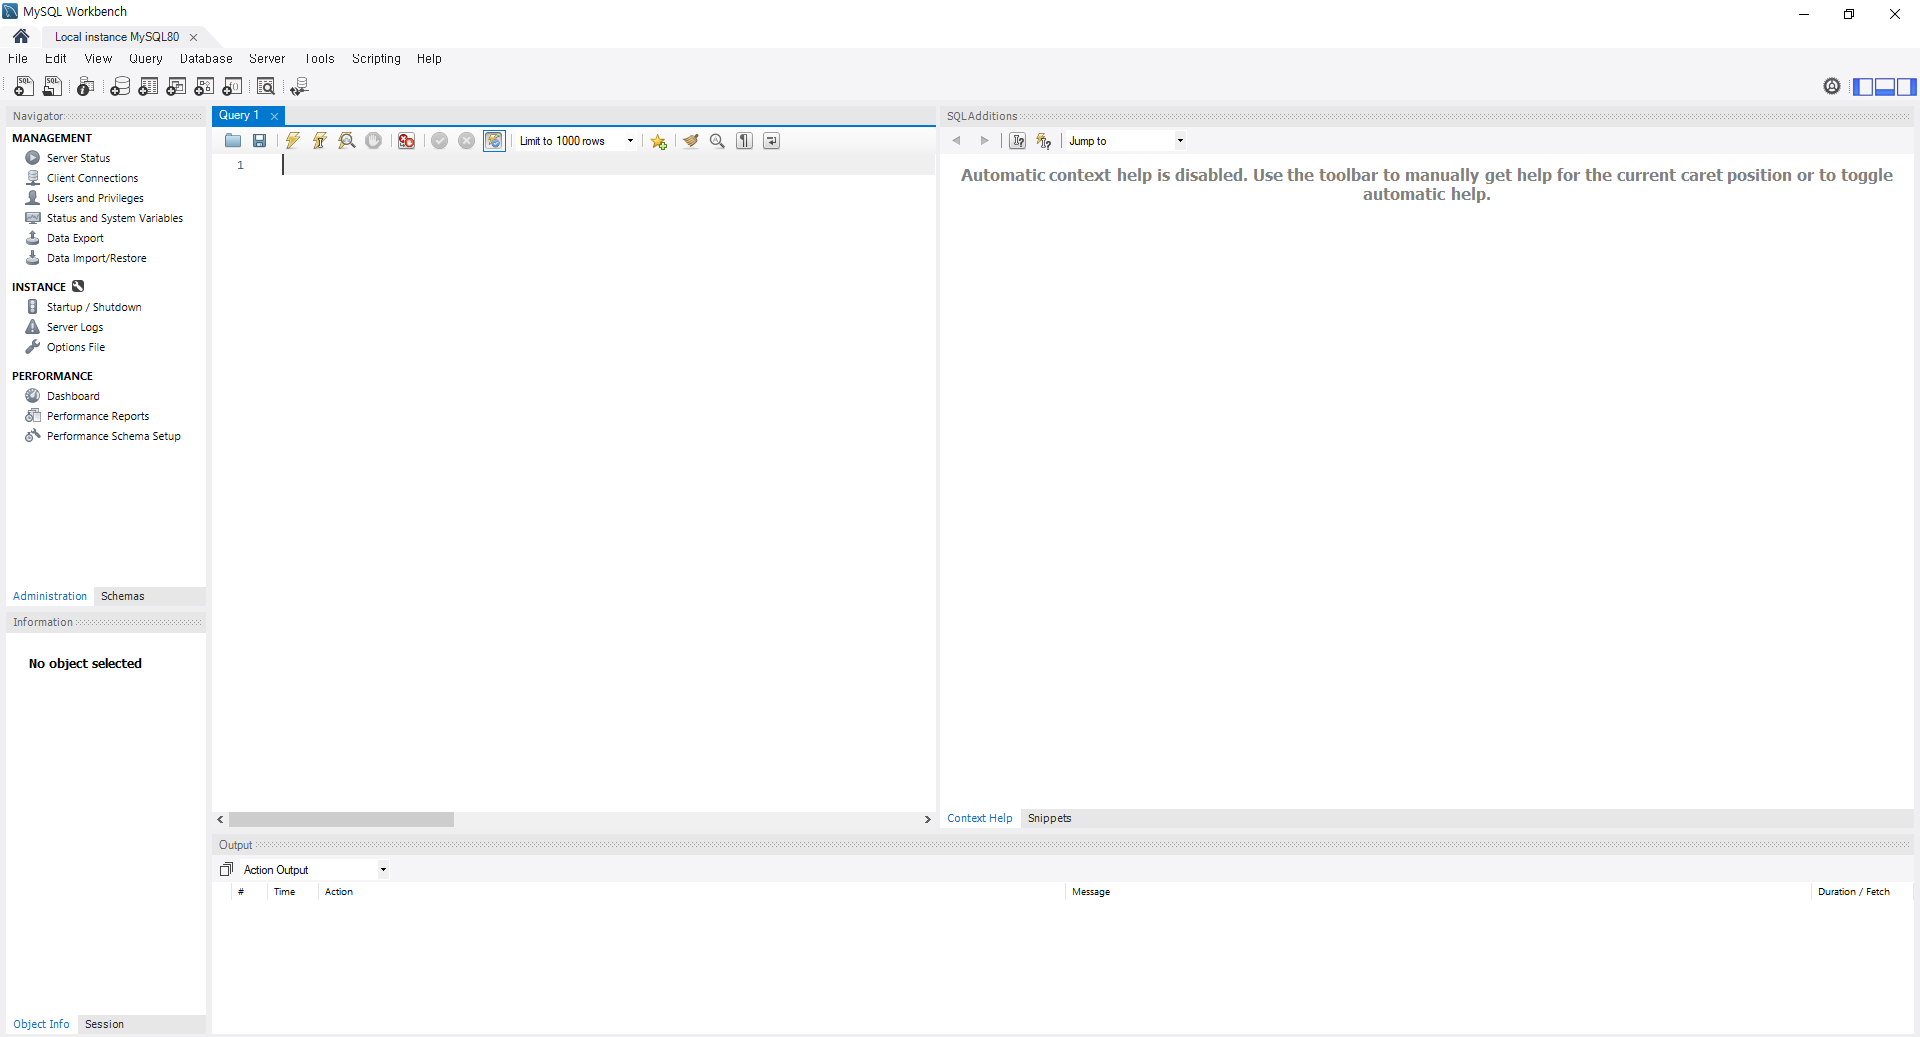Toggle the right SQL Additions panel visibility
This screenshot has width=1920, height=1037.
tap(1907, 87)
